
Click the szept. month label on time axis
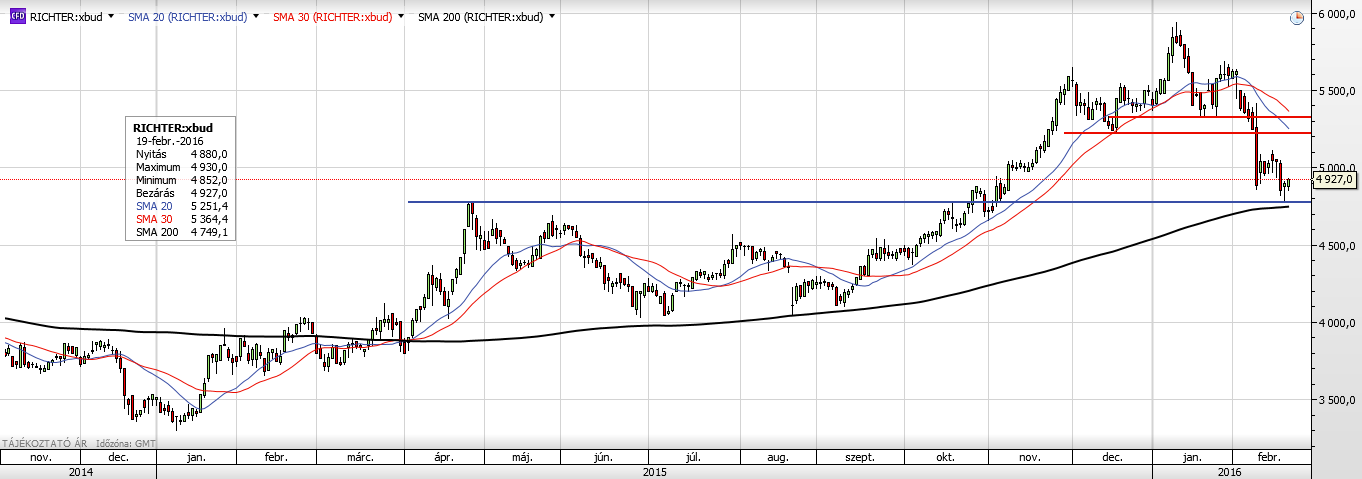point(860,457)
